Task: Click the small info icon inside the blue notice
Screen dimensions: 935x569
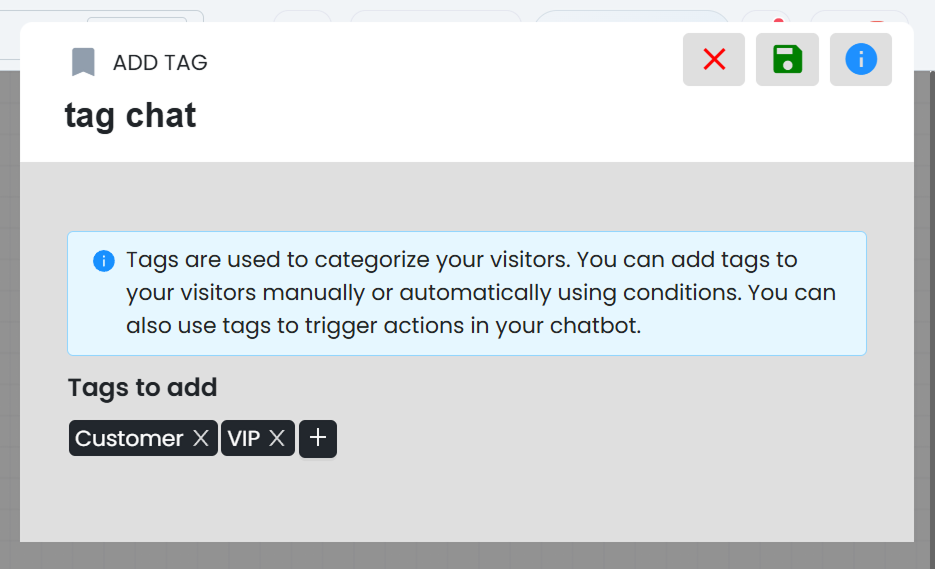Action: [104, 261]
